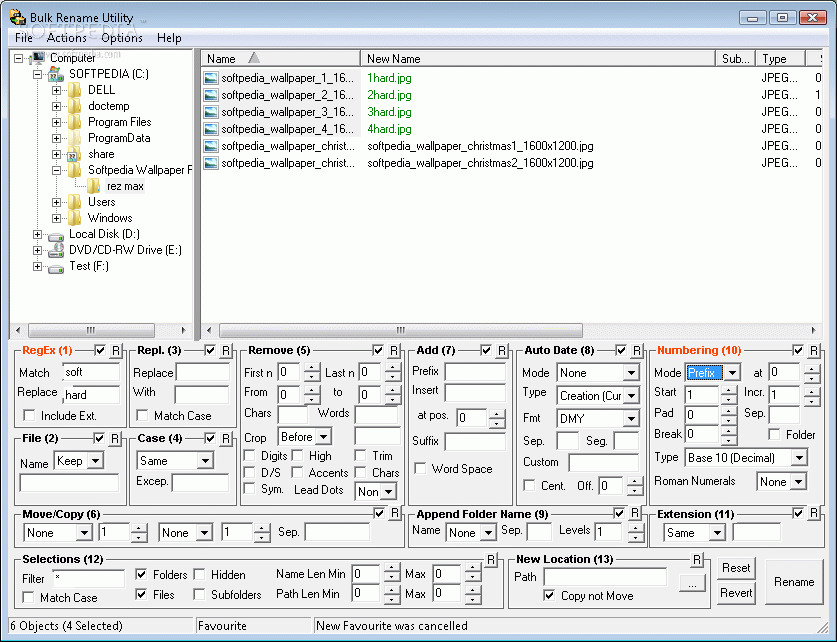Image resolution: width=837 pixels, height=642 pixels.
Task: Click the image icon of 1hard.jpg row
Action: [211, 77]
